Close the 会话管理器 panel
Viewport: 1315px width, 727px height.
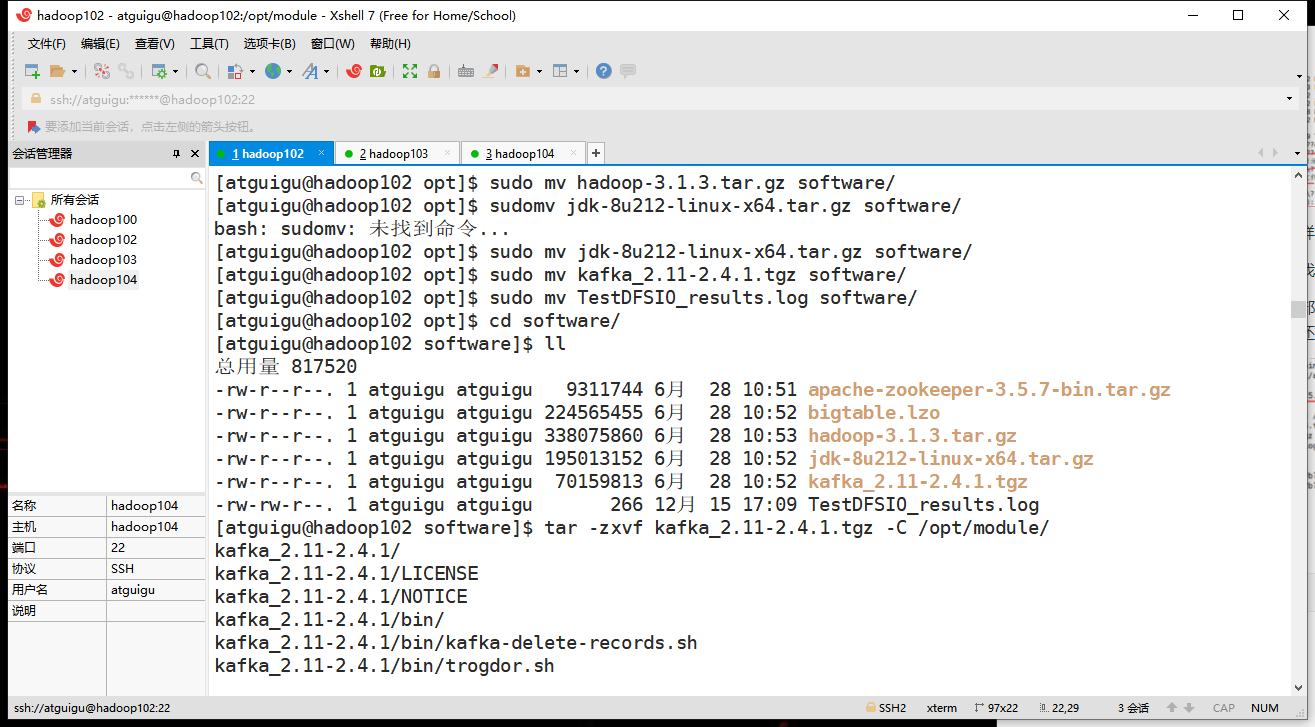pos(195,154)
